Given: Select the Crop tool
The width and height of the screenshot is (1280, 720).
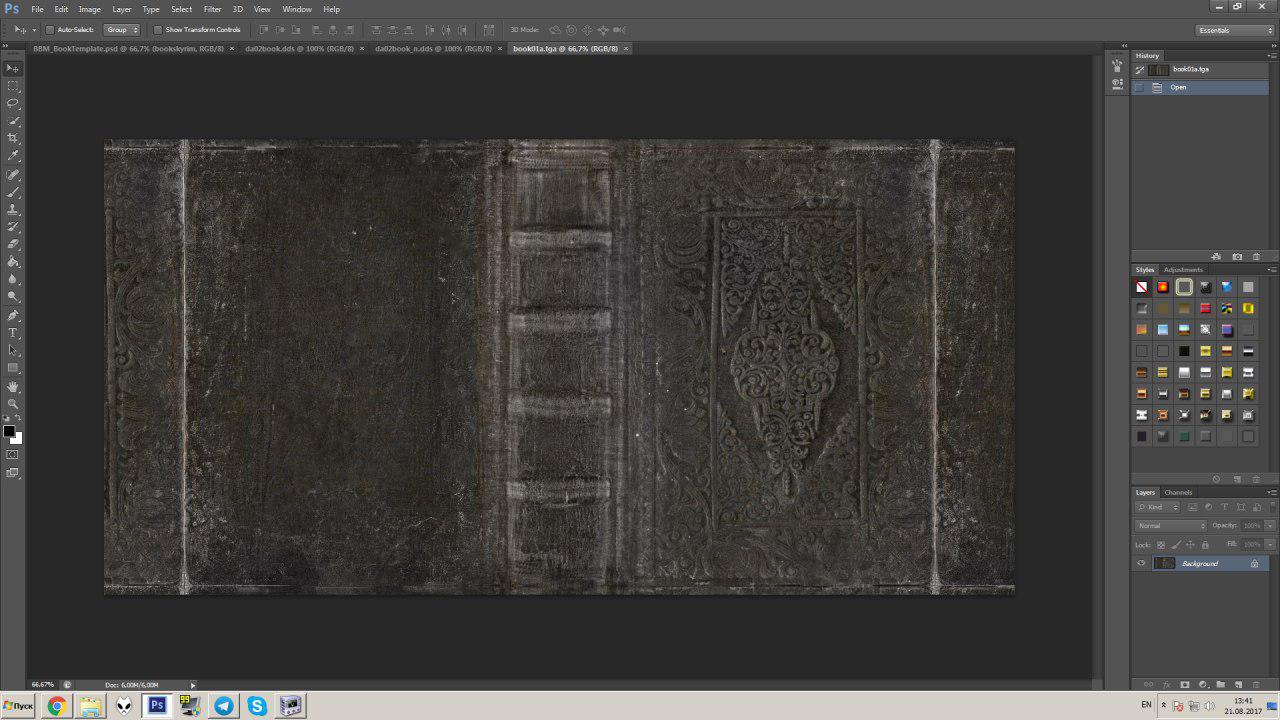Looking at the screenshot, I should tap(13, 138).
